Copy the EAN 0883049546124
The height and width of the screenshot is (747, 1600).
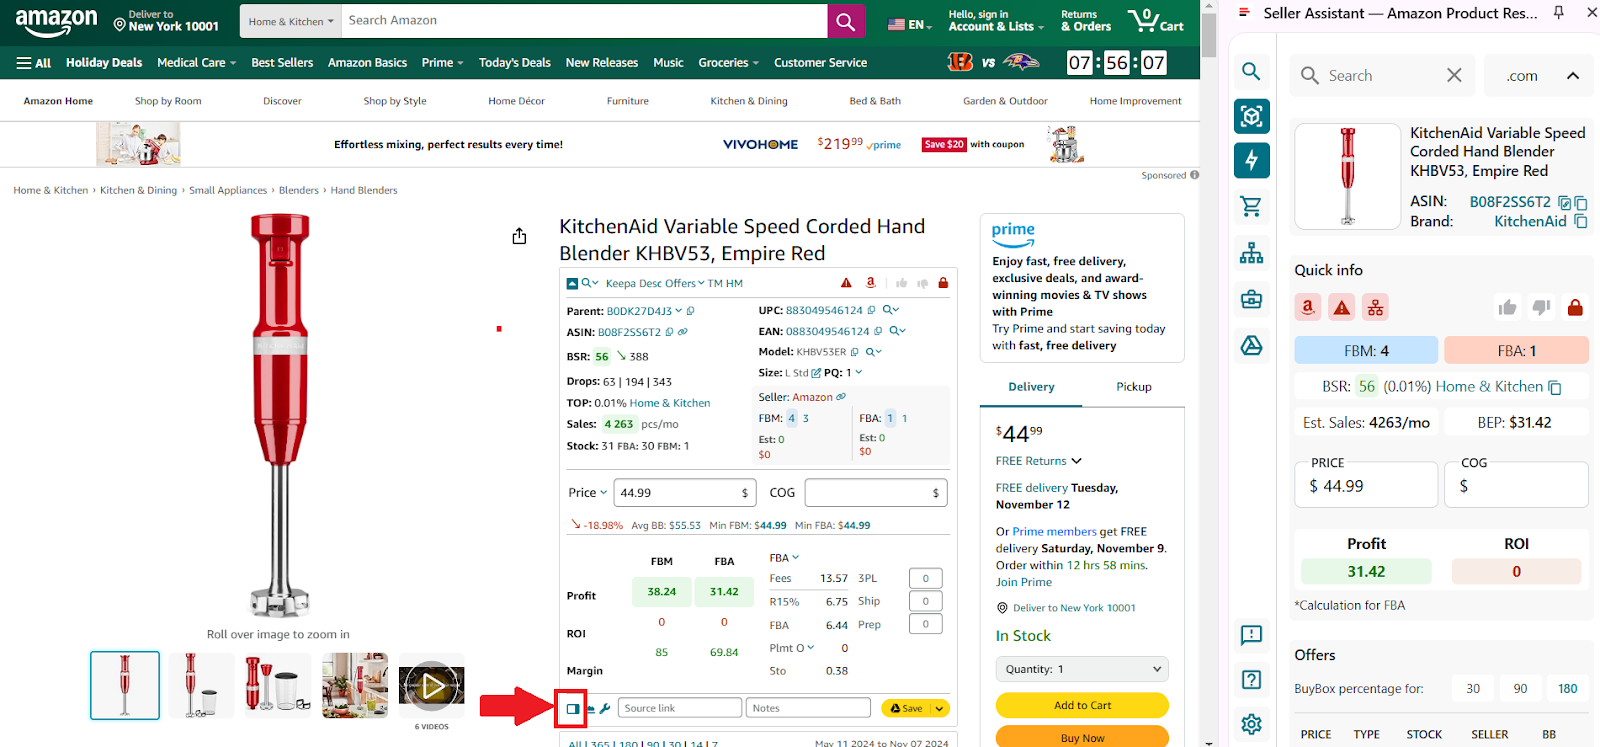coord(879,331)
